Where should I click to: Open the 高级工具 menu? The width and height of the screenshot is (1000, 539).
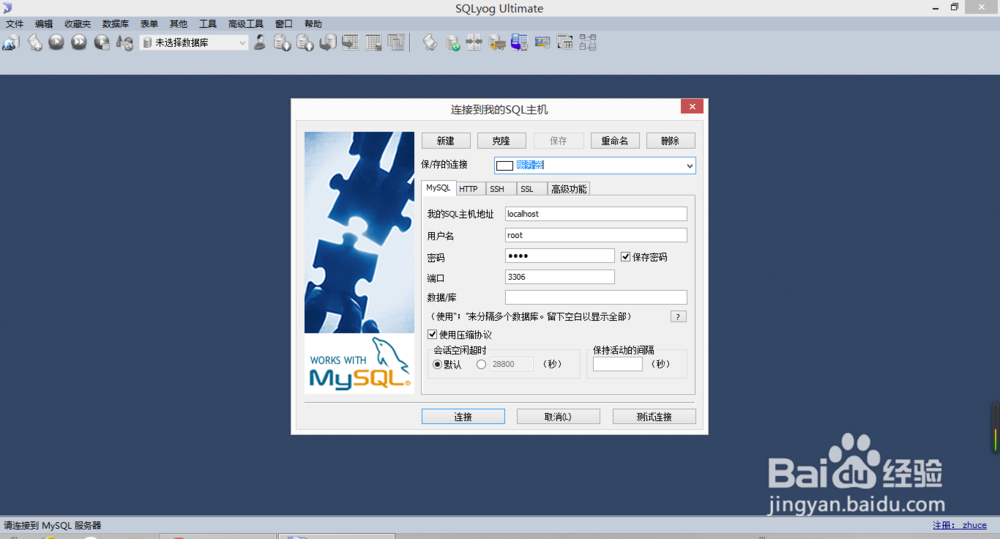click(x=246, y=24)
